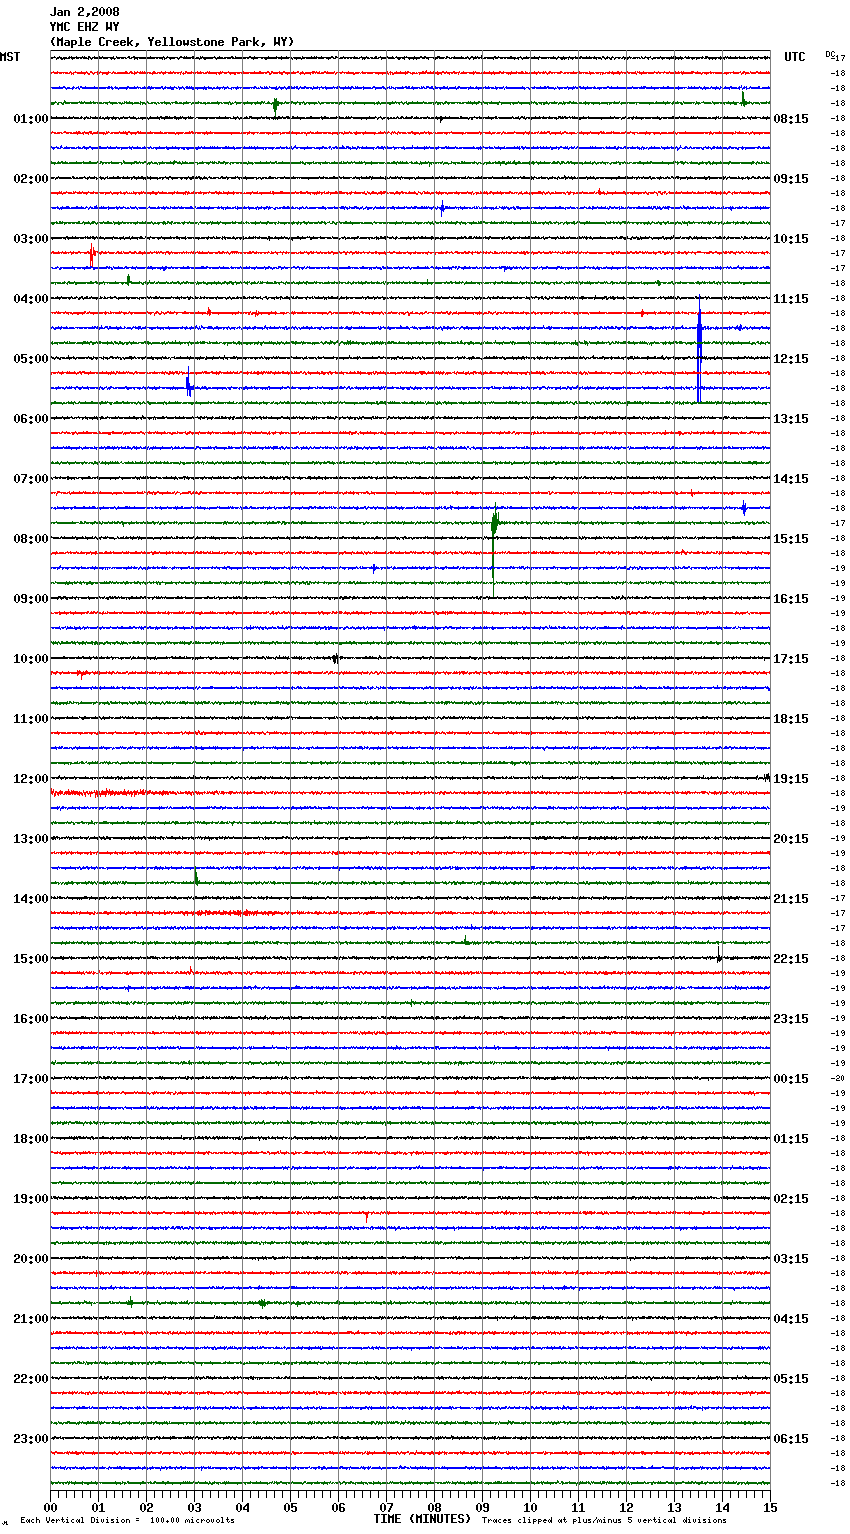Select the 17:15 UTC time label
The width and height of the screenshot is (850, 1534).
click(791, 659)
